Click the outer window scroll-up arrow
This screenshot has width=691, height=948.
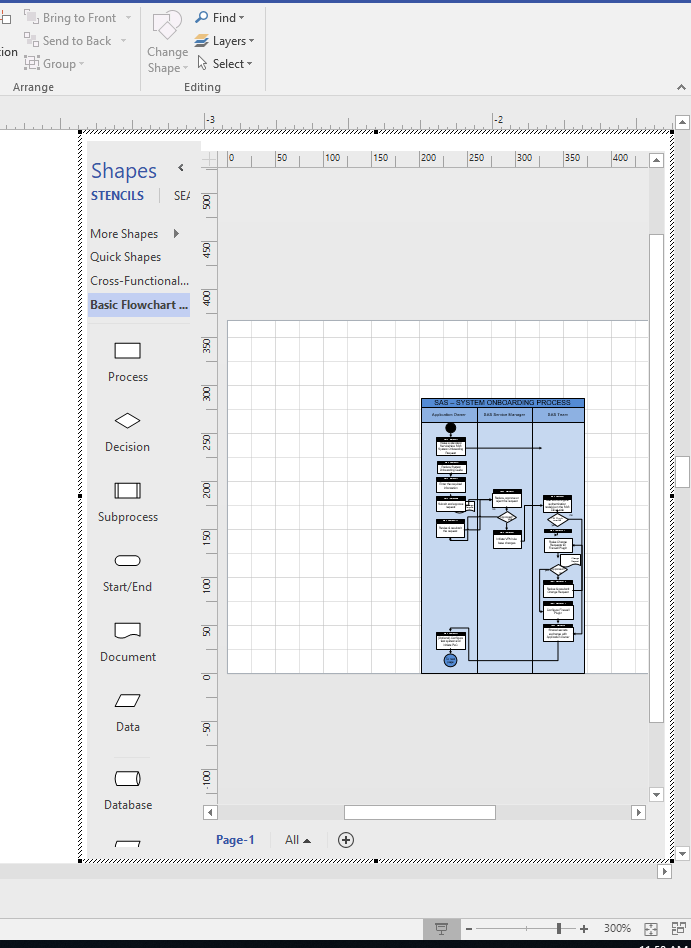tap(683, 123)
